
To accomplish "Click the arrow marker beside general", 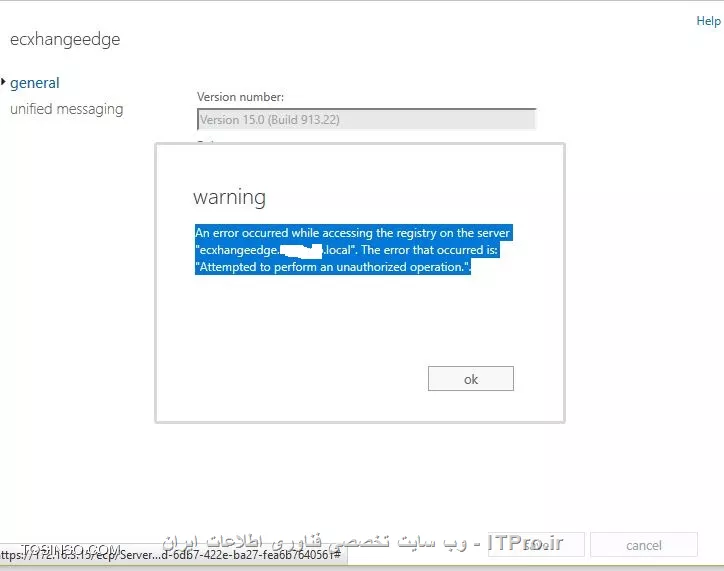I will point(3,82).
